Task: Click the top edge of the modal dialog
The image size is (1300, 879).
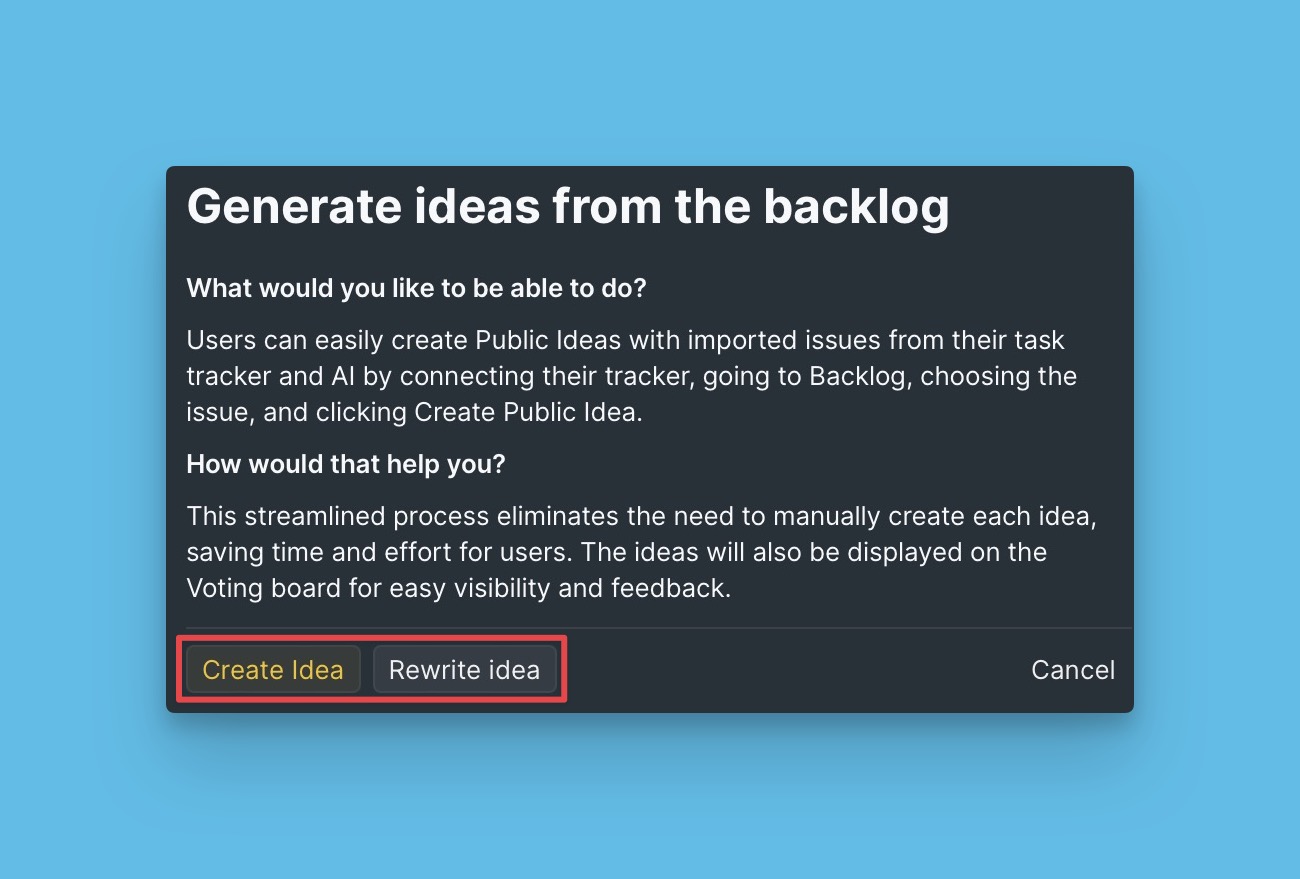Action: [650, 167]
